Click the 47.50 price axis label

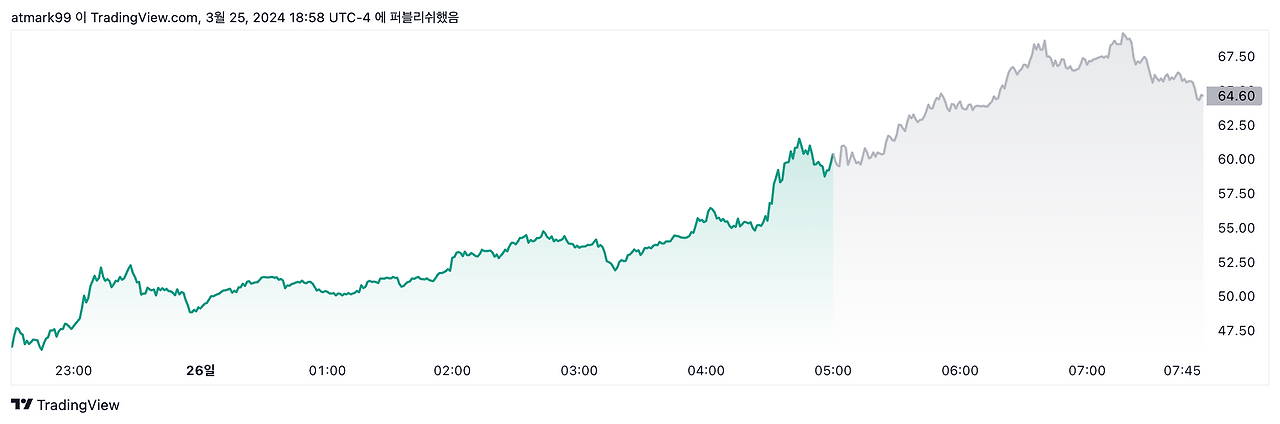pyautogui.click(x=1236, y=331)
